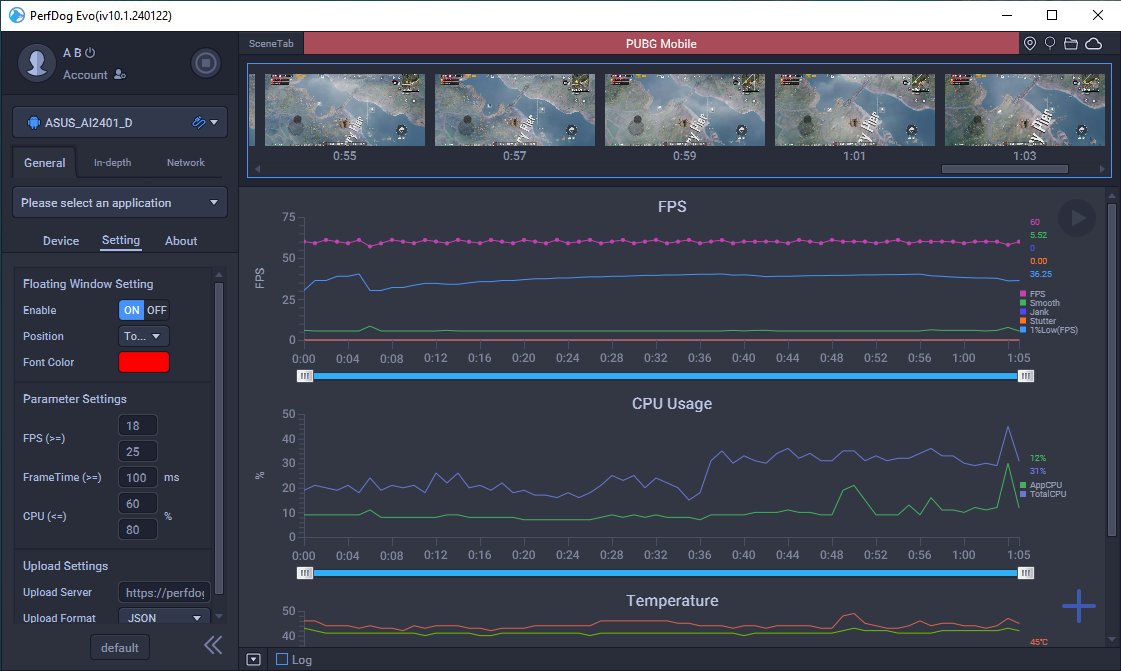
Task: Click the SceneTab label
Action: (x=271, y=44)
